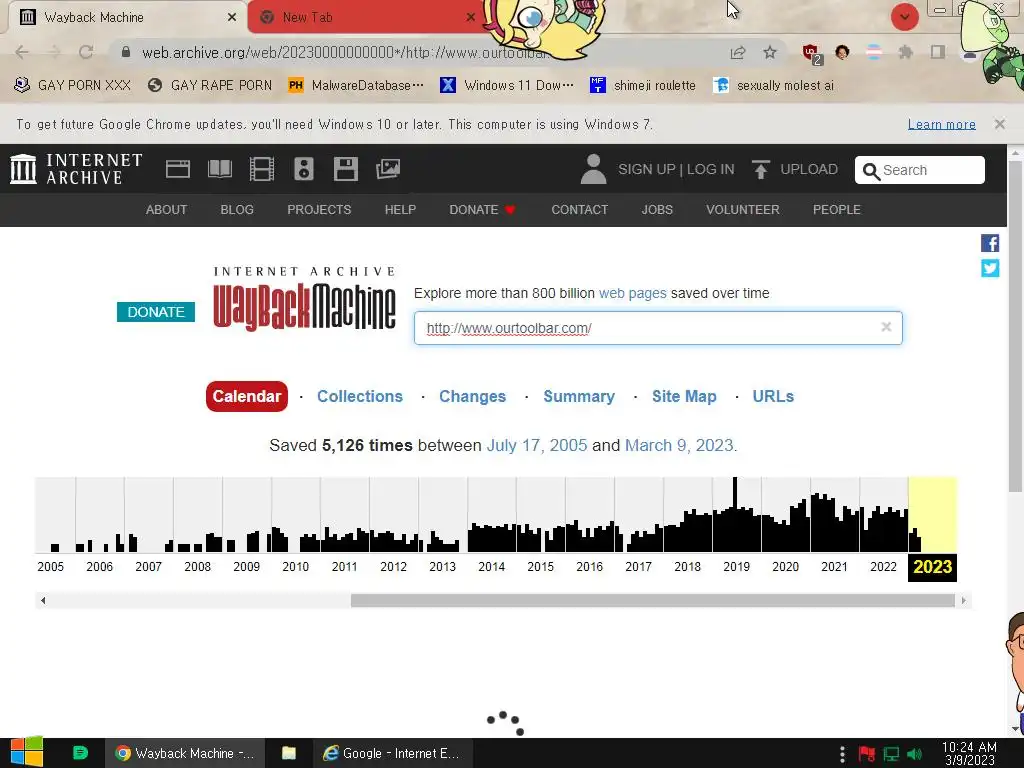Click the share page icon in address bar
This screenshot has height=768, width=1024.
click(738, 52)
